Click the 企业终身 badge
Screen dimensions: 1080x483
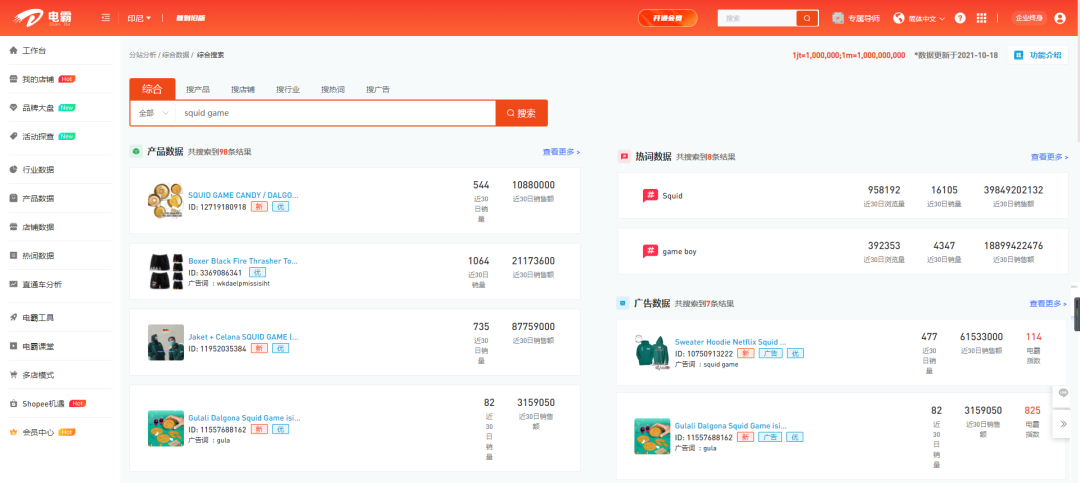tap(1029, 18)
